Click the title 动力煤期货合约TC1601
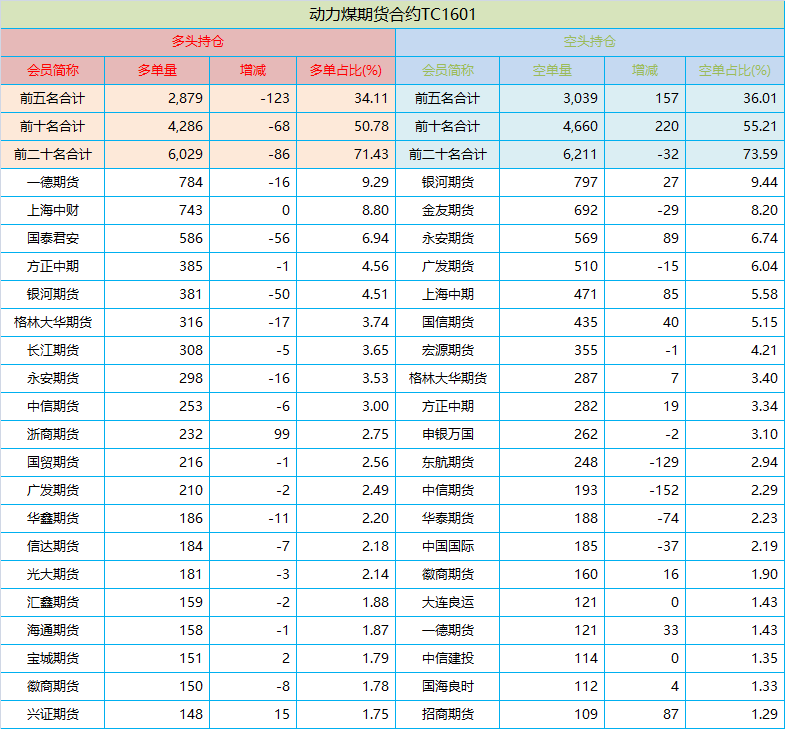This screenshot has height=729, width=785. tap(392, 14)
